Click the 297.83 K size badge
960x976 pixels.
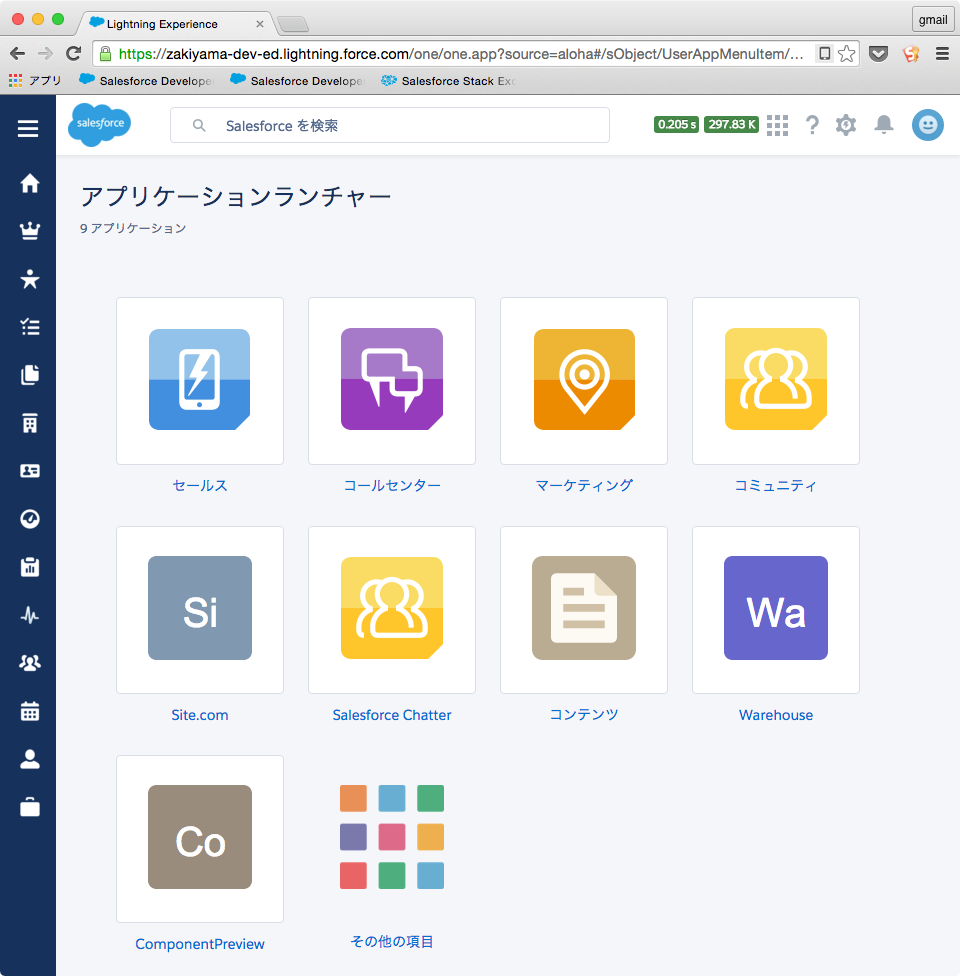732,124
